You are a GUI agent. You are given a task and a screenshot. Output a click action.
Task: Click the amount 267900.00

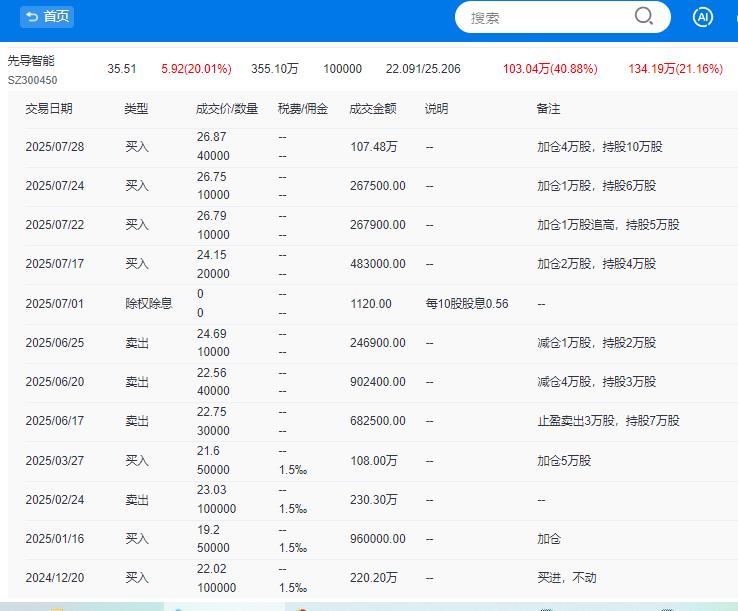[377, 225]
